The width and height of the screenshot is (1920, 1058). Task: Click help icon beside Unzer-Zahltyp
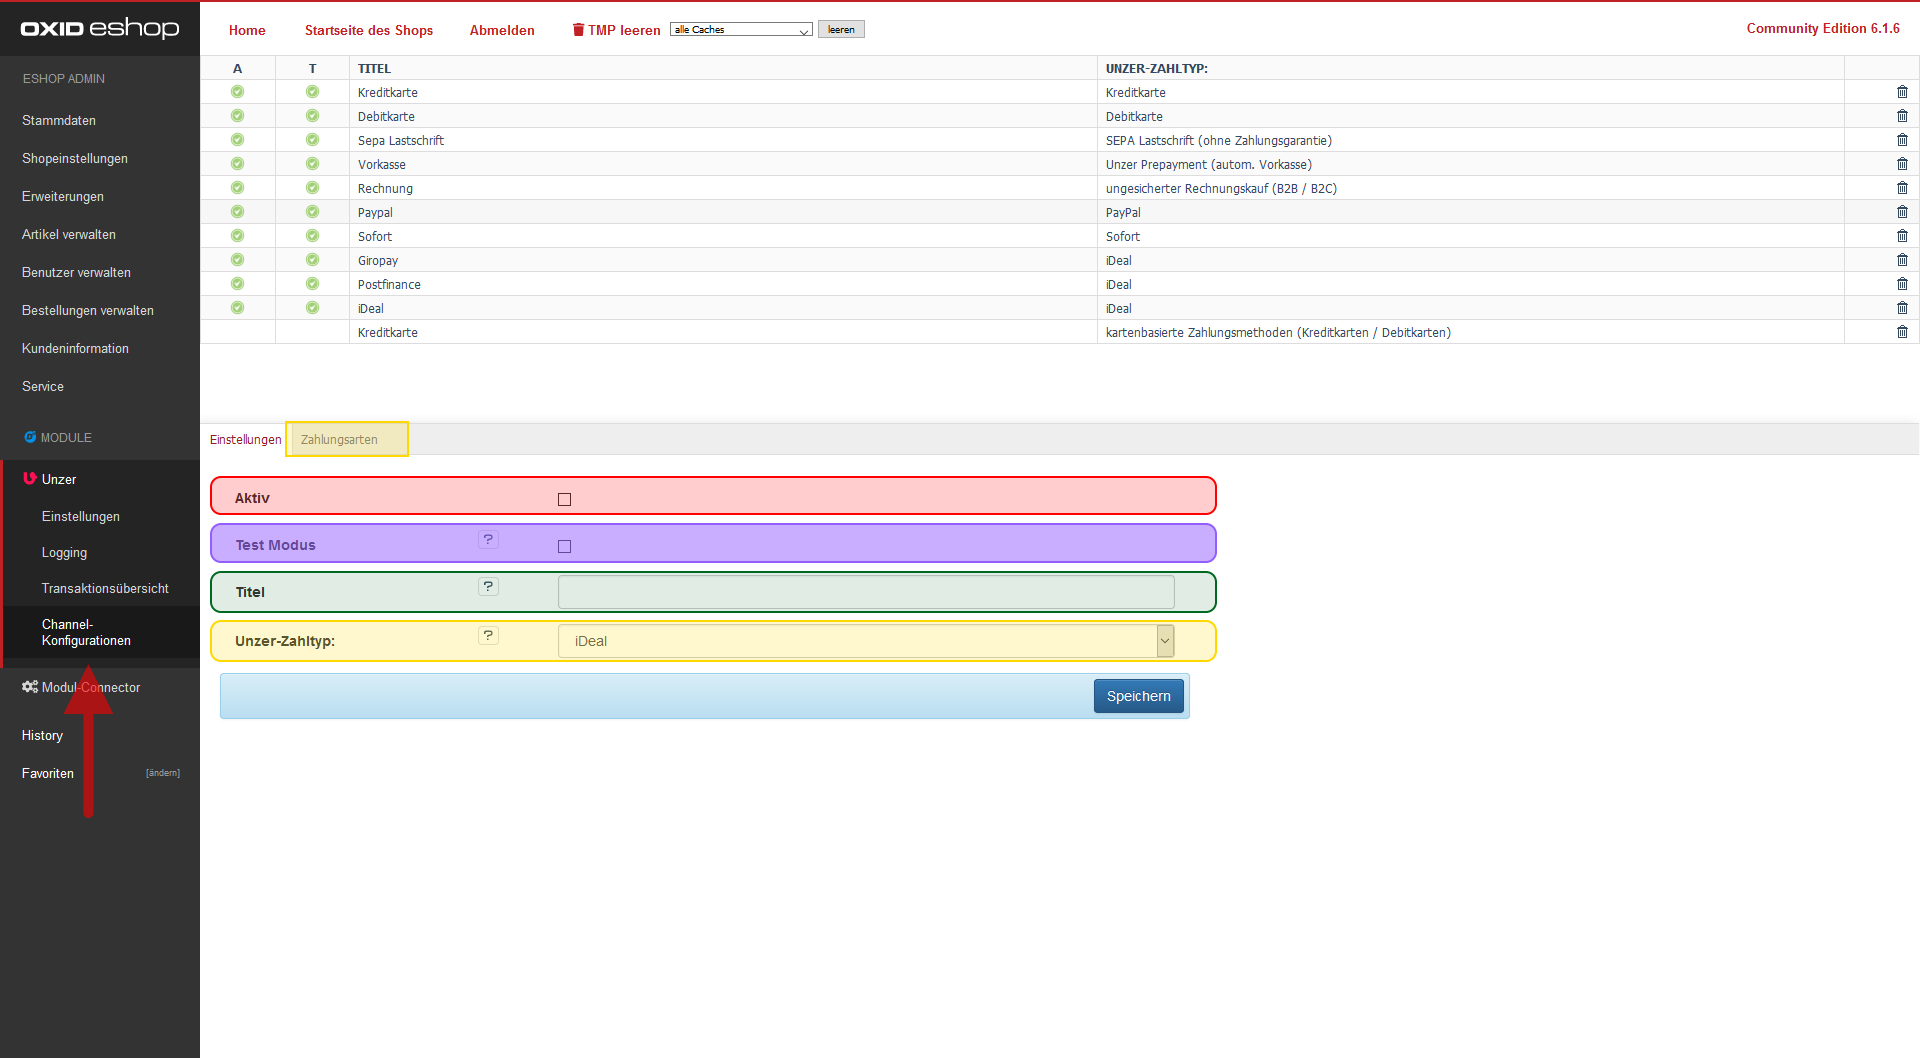click(x=488, y=636)
